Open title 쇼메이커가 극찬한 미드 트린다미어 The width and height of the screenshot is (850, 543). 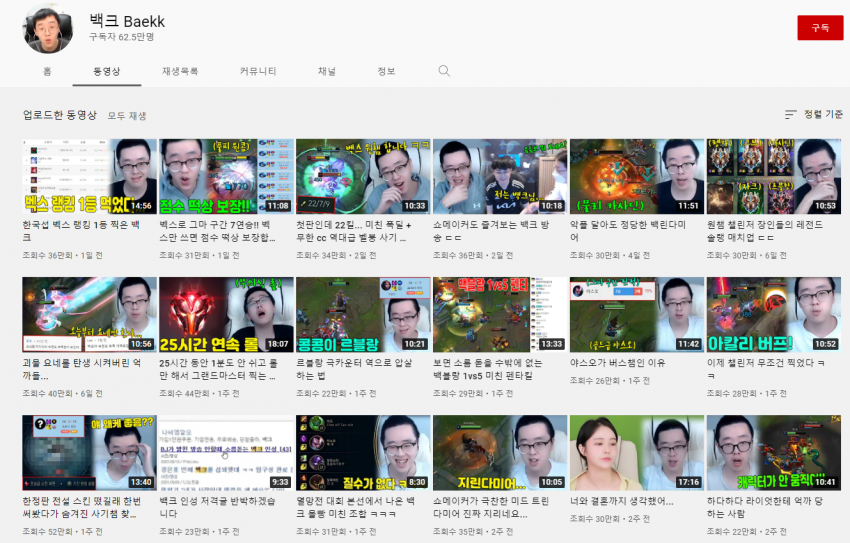tap(491, 507)
